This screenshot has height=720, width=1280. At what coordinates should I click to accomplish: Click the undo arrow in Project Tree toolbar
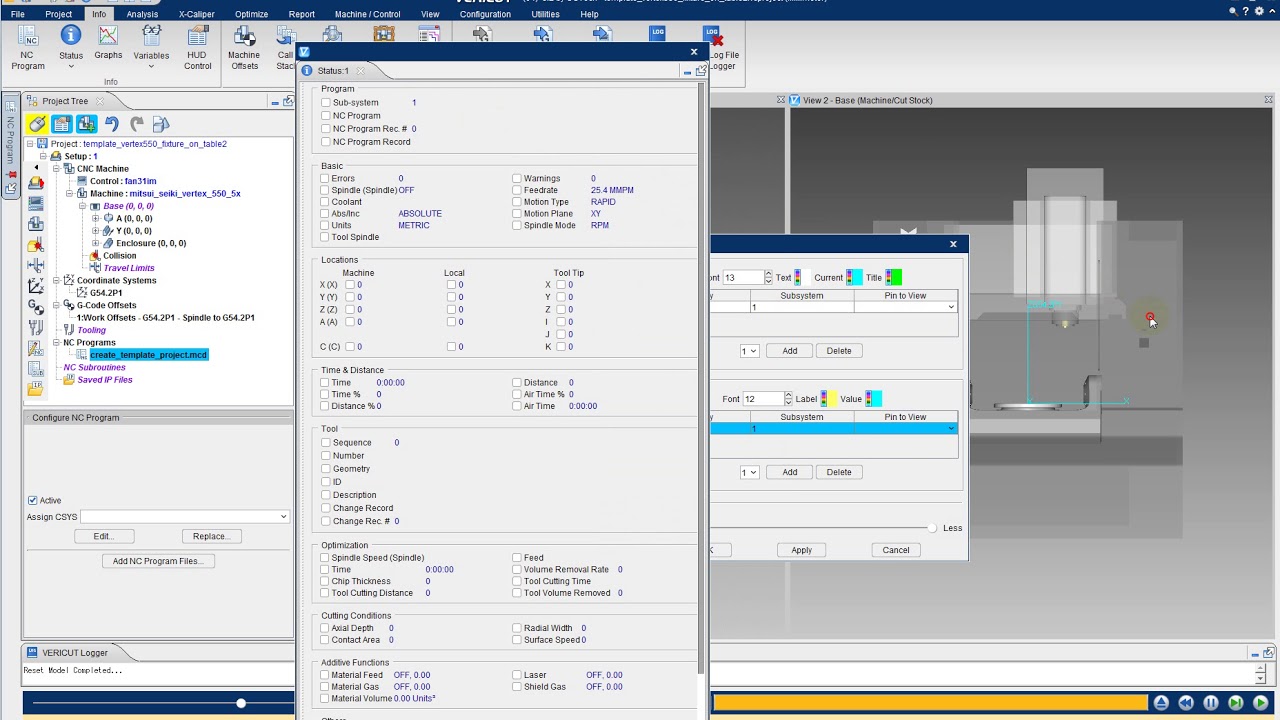click(112, 124)
